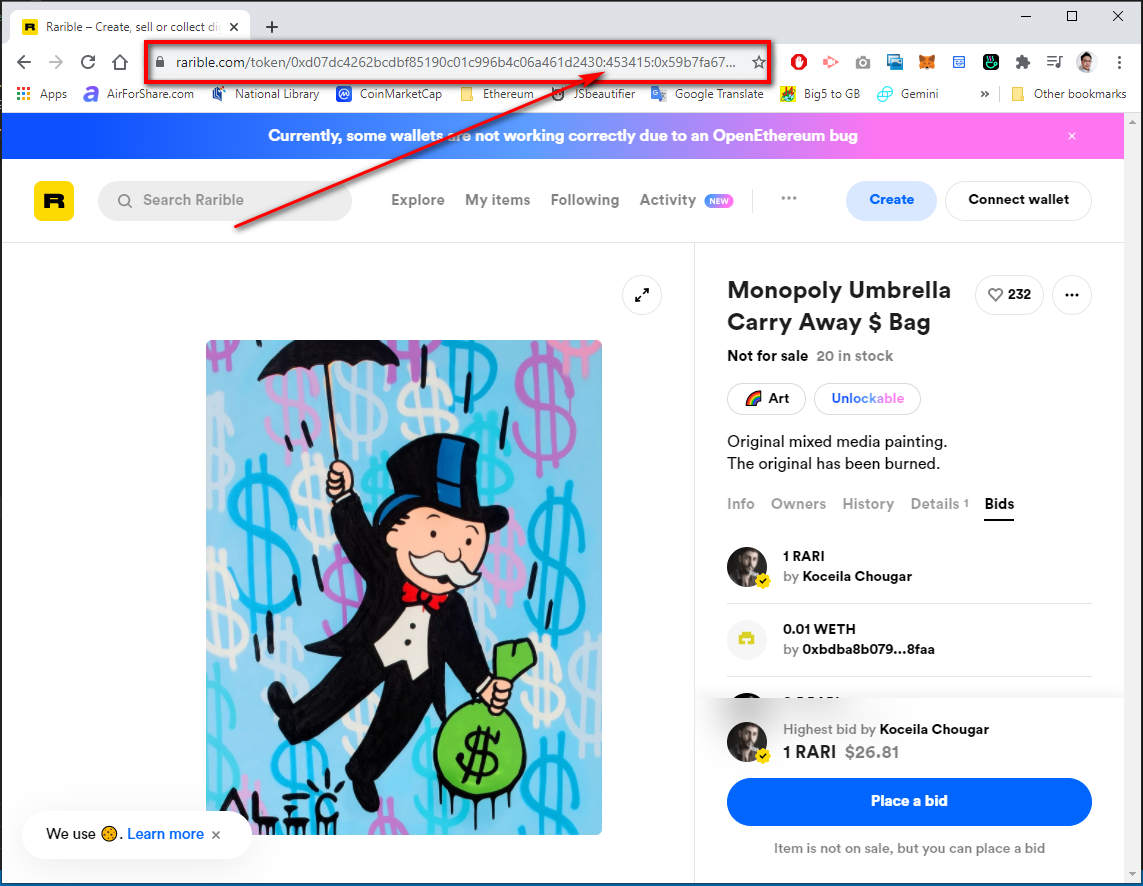Screen dimensions: 1143x886
Task: Go to the browser home page icon
Action: pyautogui.click(x=120, y=62)
